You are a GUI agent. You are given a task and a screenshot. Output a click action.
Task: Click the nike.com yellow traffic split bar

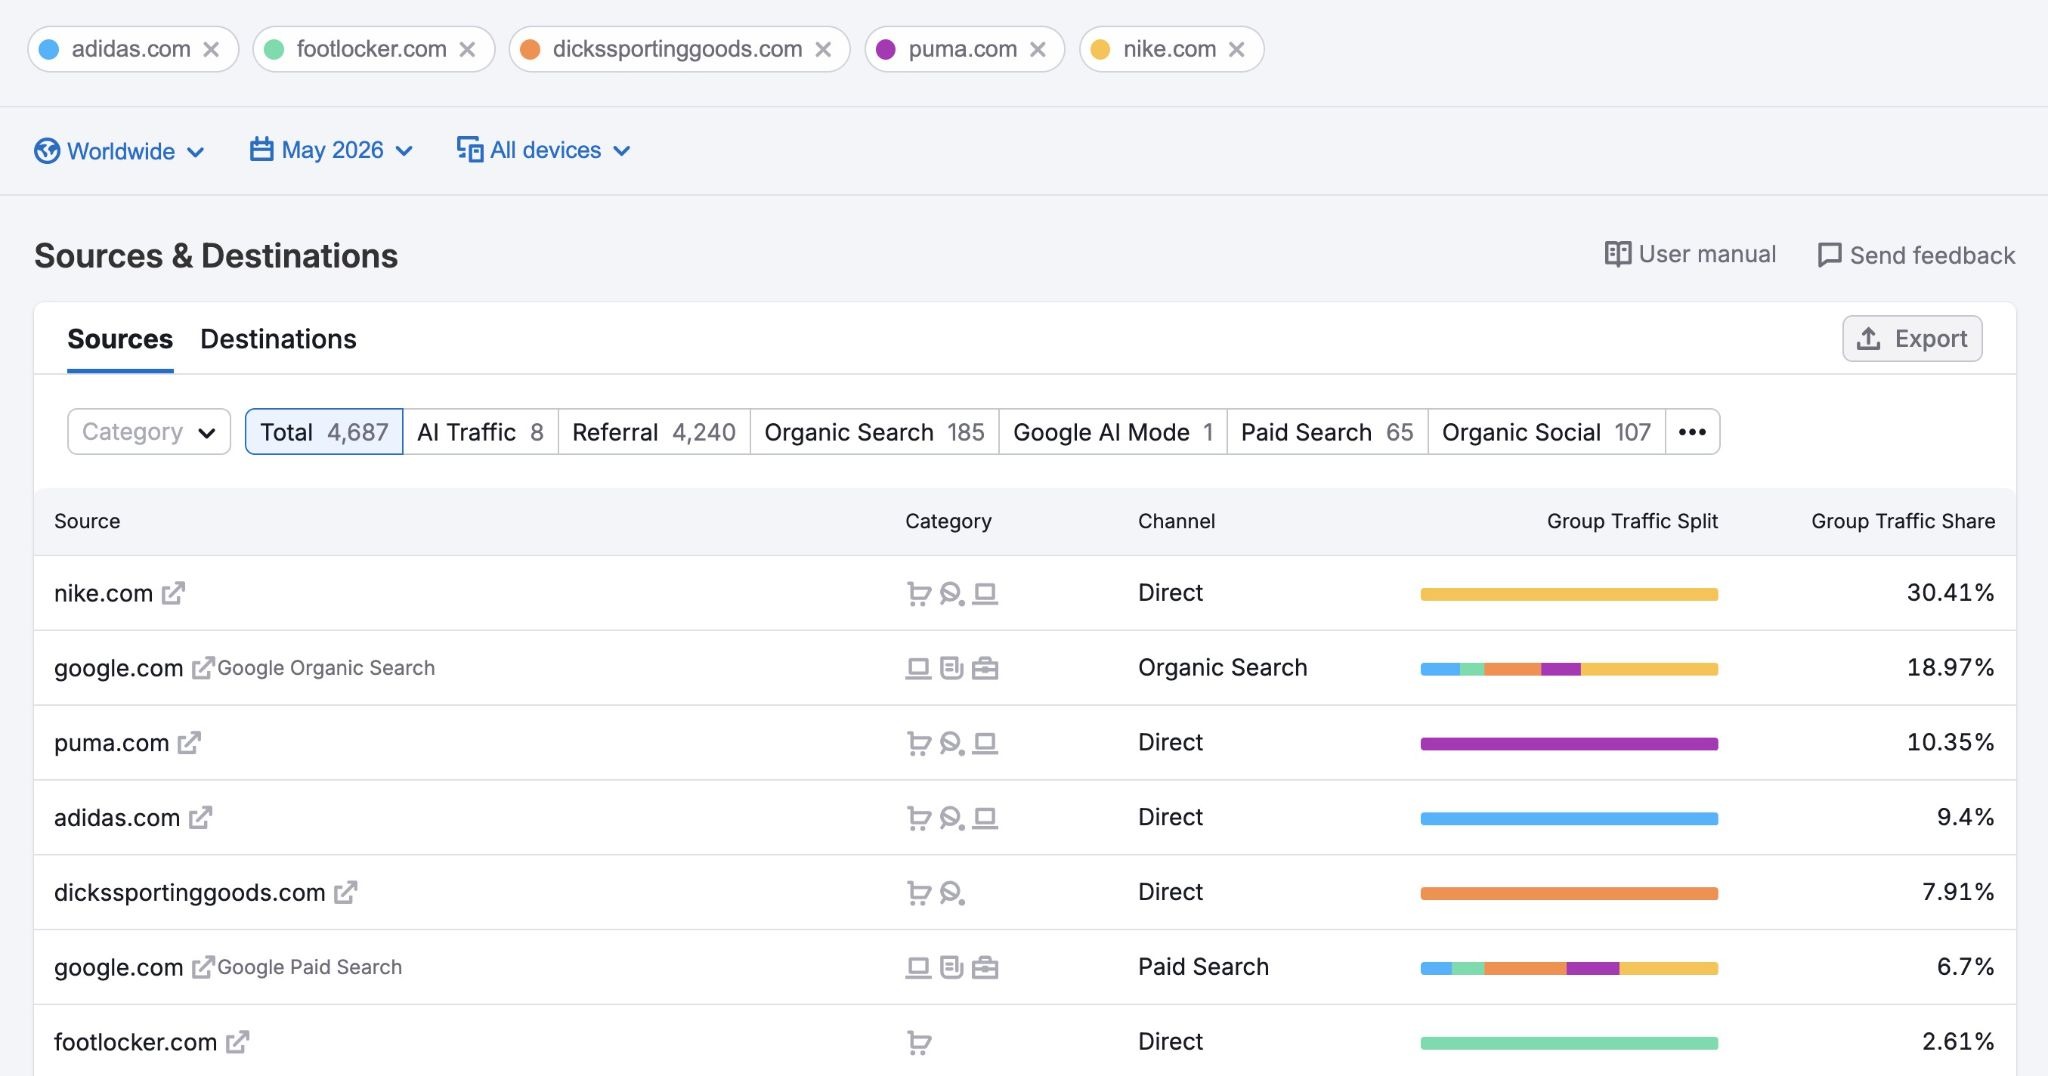pyautogui.click(x=1569, y=594)
